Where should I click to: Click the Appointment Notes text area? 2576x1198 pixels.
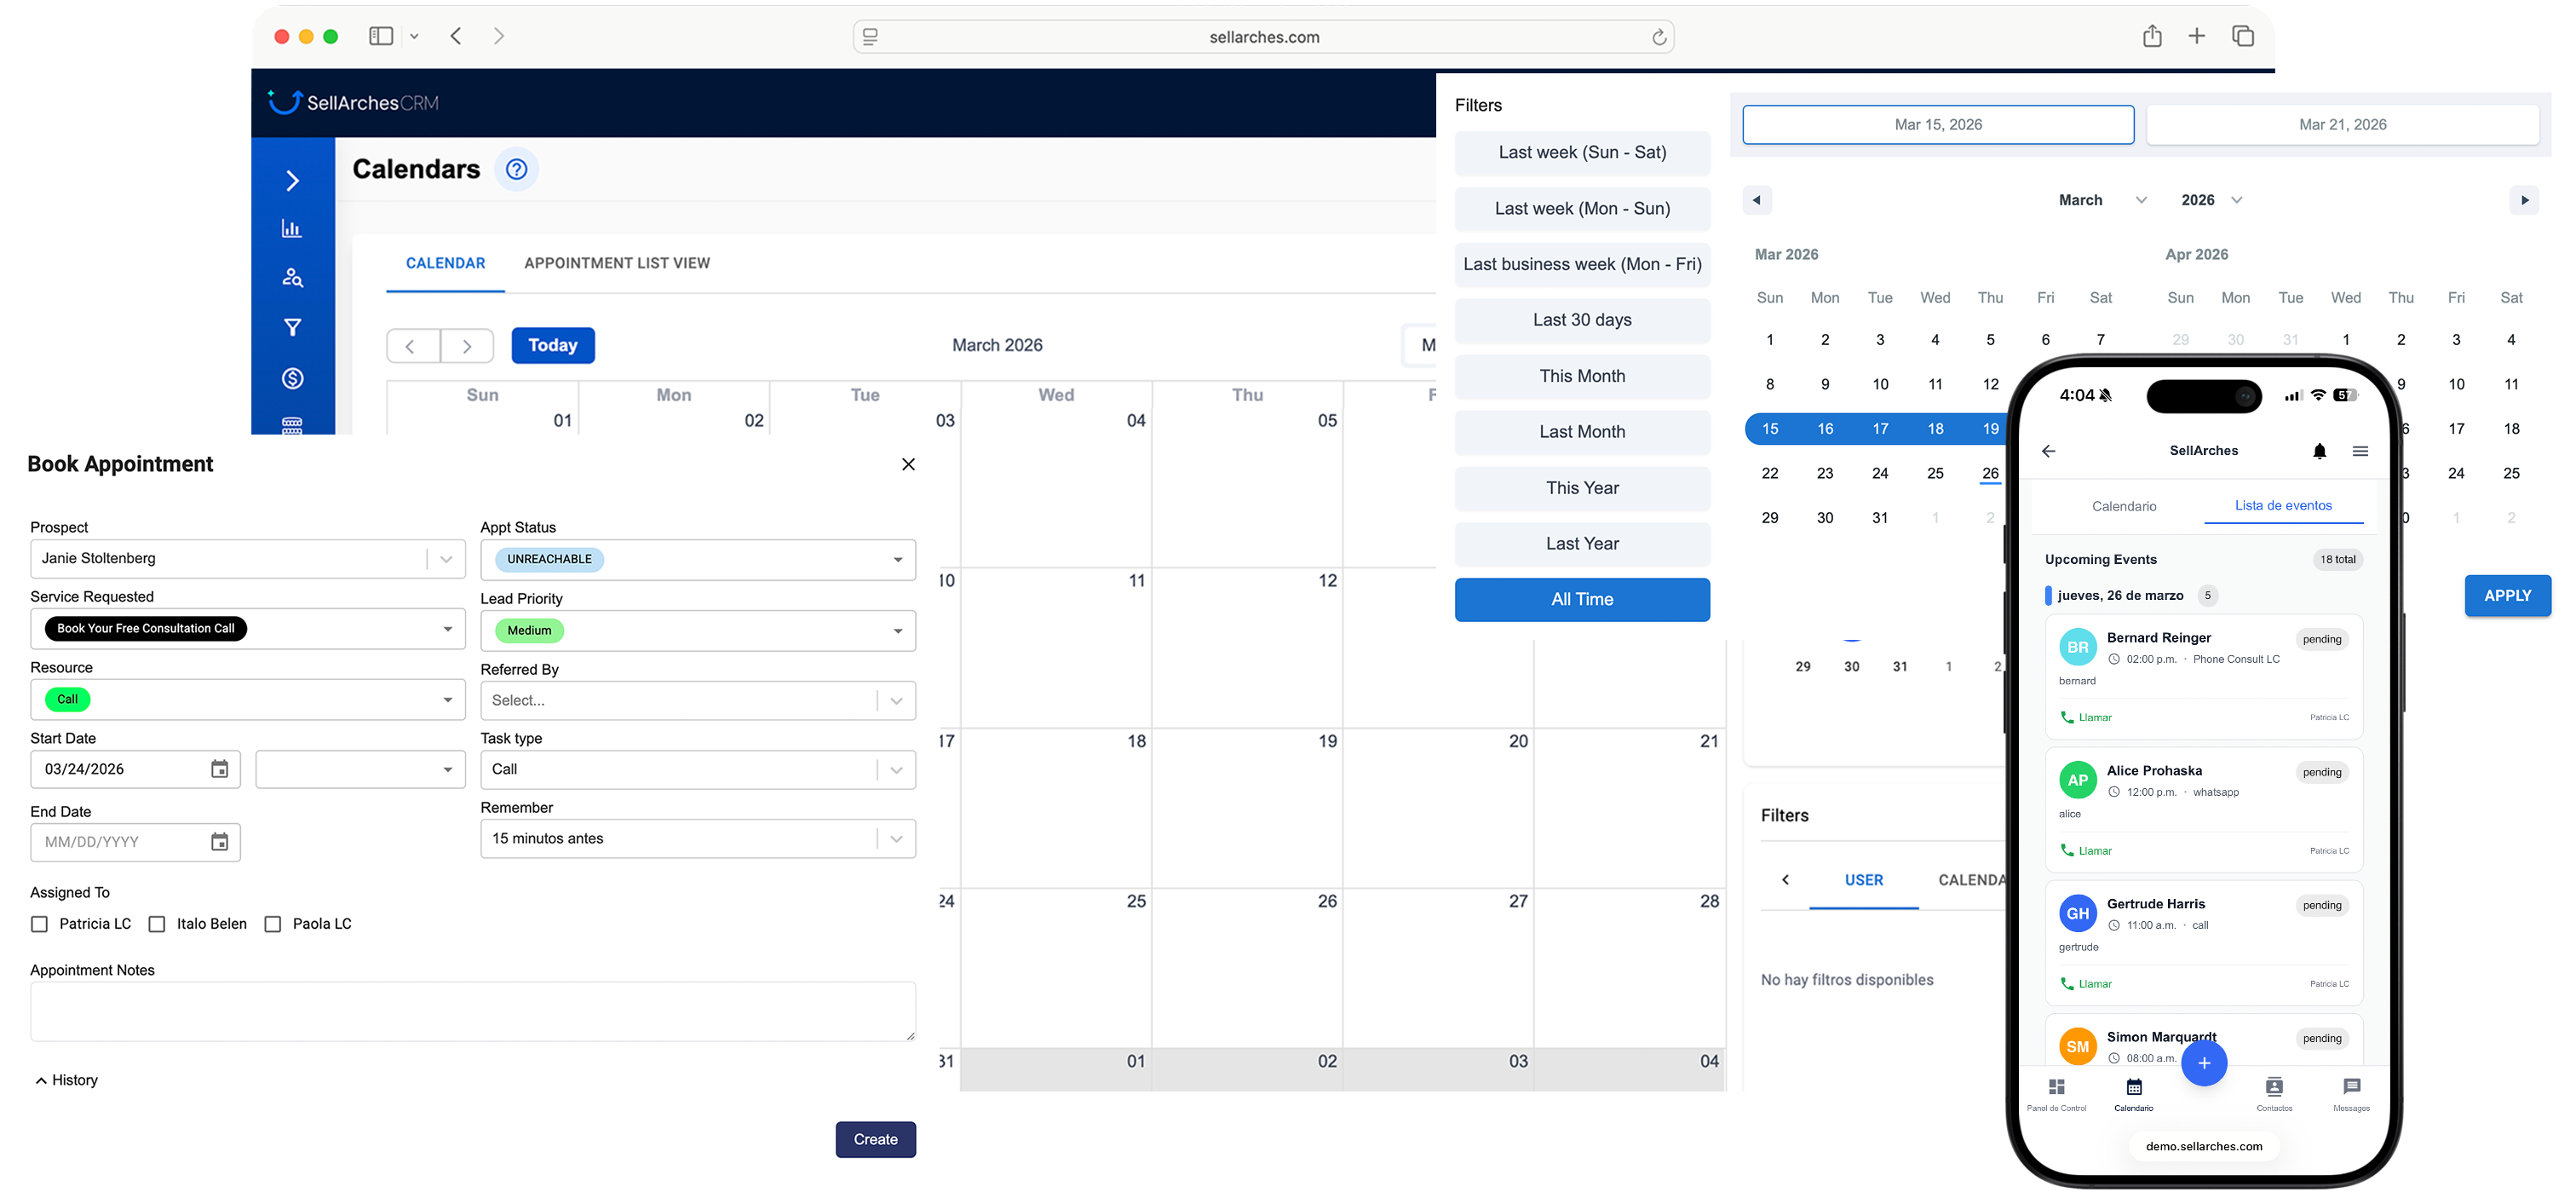coord(472,1012)
